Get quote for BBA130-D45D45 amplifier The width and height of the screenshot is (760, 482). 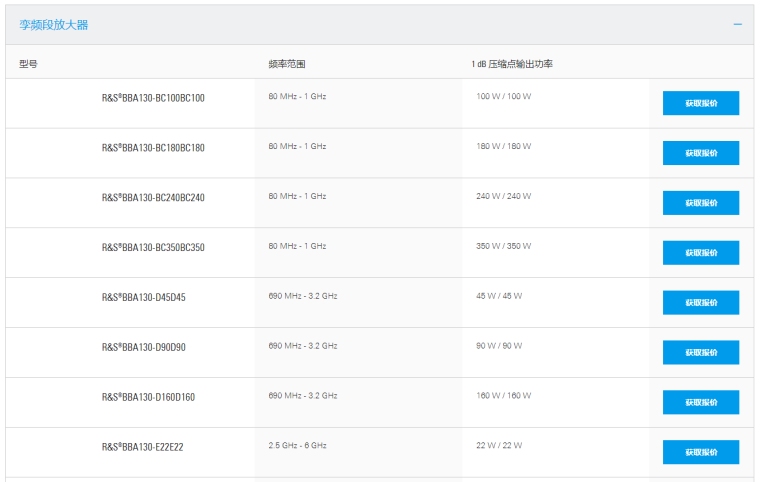[700, 302]
